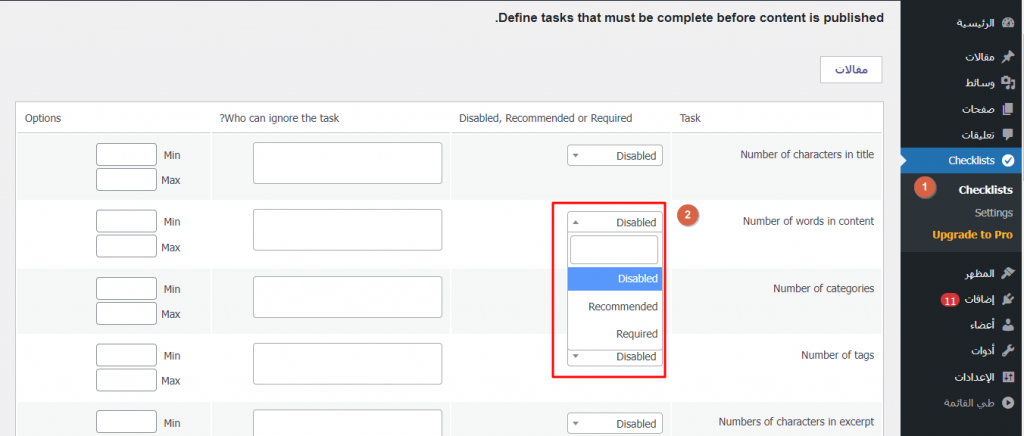Click the Pages icon in sidebar
Screen dimensions: 1024x436
pos(1007,108)
